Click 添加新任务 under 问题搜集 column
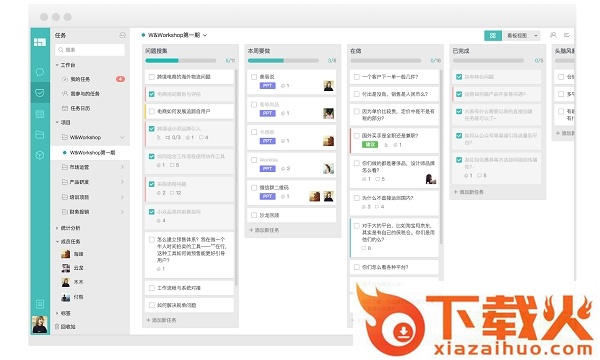The width and height of the screenshot is (600, 360). click(x=161, y=320)
